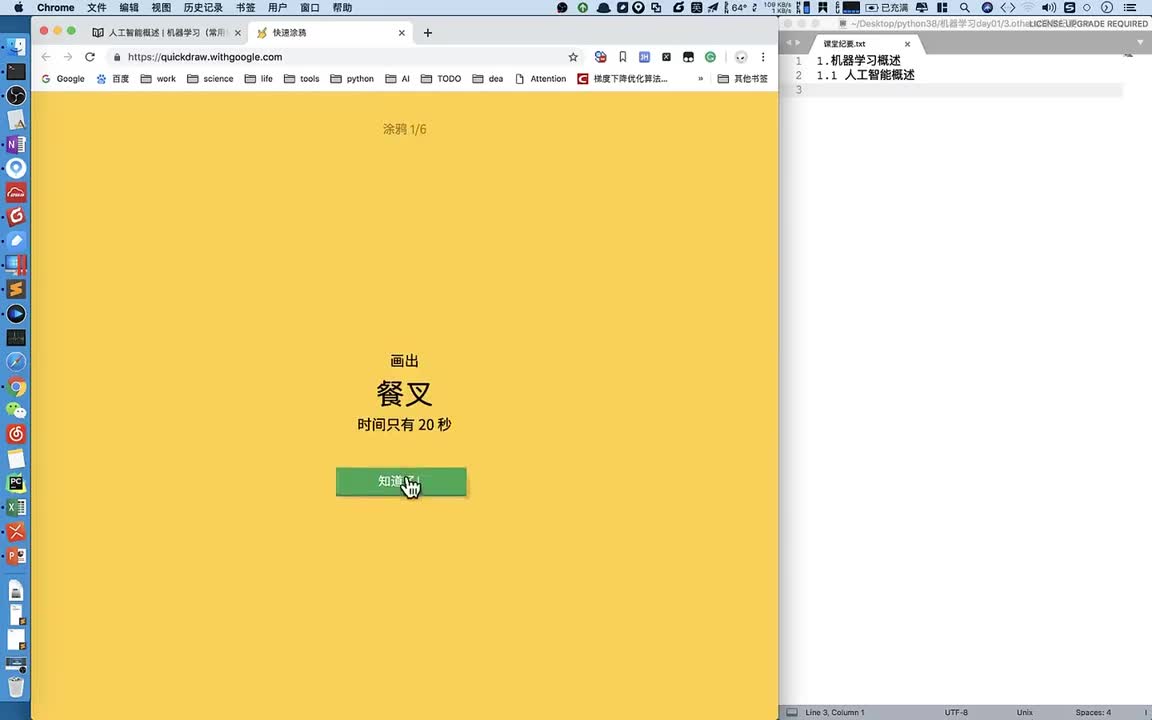Open Sublime Text from the Dock
1152x720 pixels.
[16, 289]
